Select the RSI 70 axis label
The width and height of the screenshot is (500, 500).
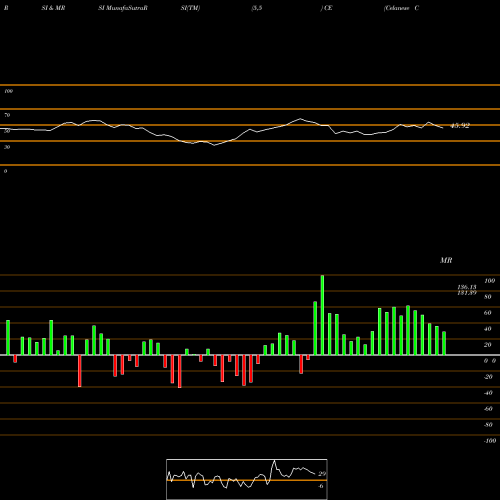[x=7, y=115]
